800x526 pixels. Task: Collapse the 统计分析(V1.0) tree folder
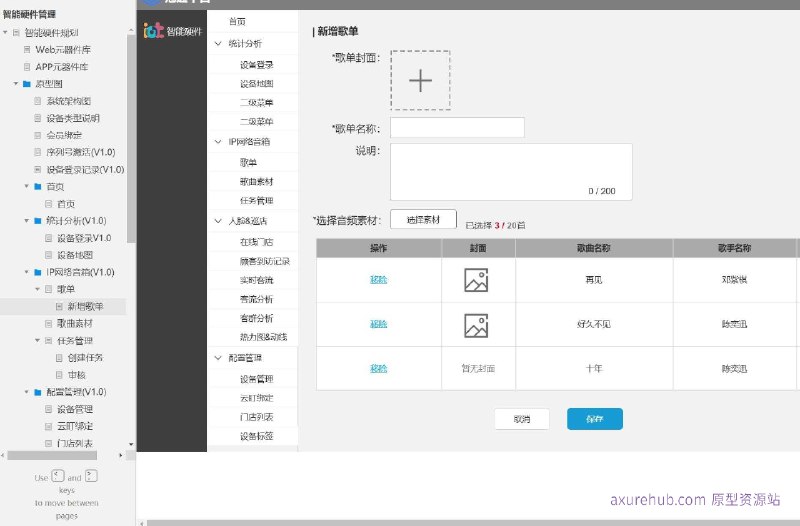coord(27,220)
